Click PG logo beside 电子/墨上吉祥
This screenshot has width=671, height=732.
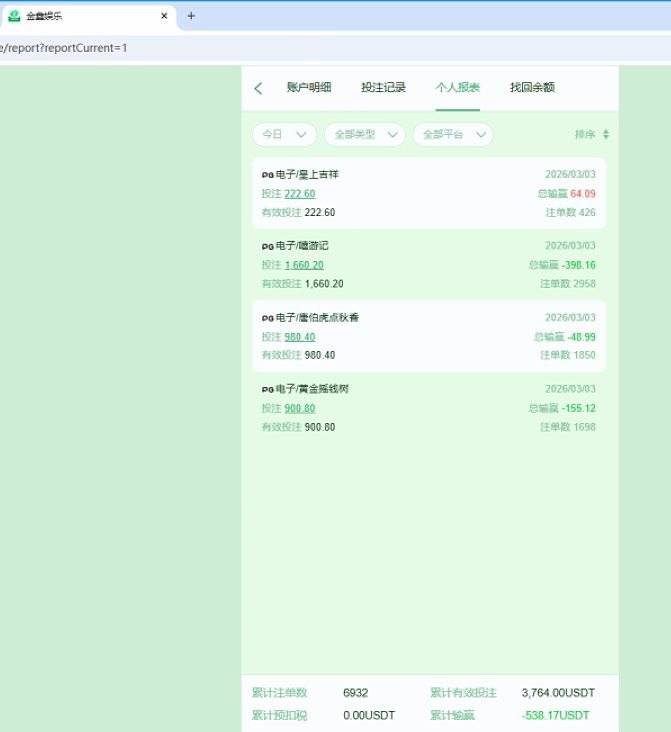point(268,175)
